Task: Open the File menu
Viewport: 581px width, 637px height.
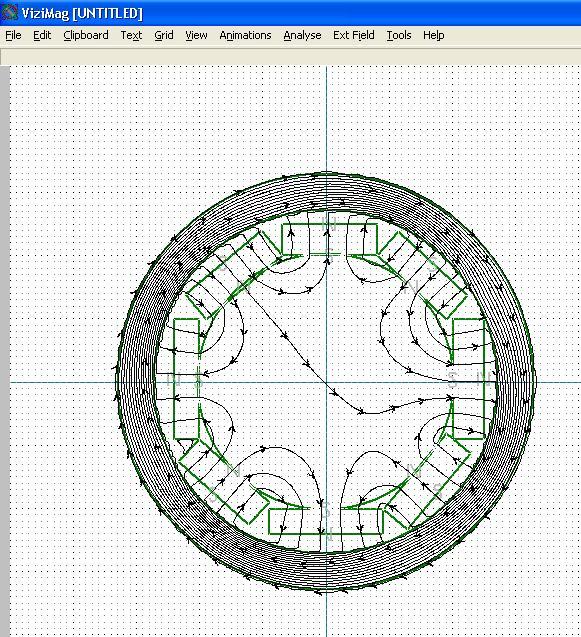Action: click(13, 35)
